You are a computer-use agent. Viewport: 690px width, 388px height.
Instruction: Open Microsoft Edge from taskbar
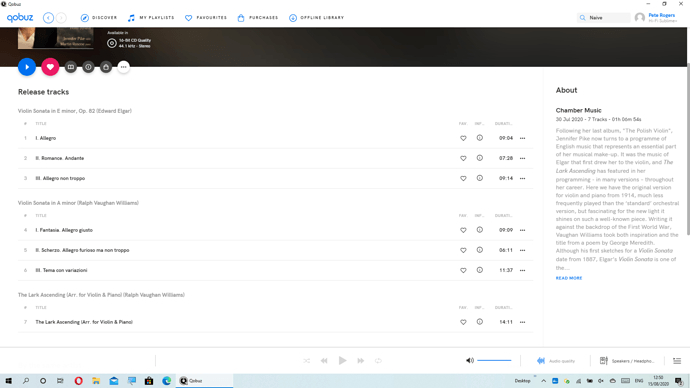click(x=166, y=381)
